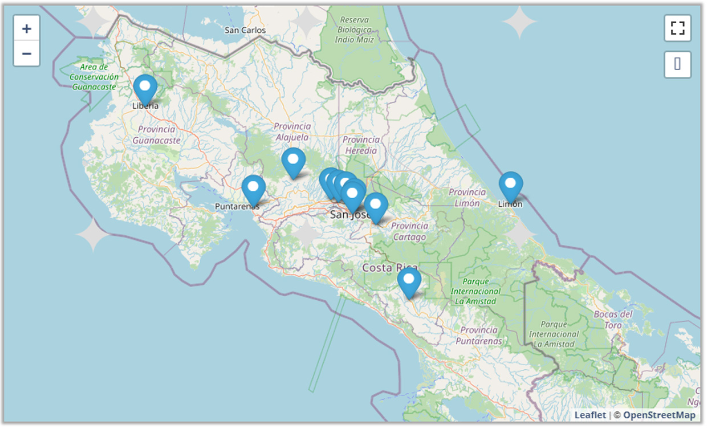
Task: Open marker south of the Costa Rica label
Action: (x=409, y=283)
